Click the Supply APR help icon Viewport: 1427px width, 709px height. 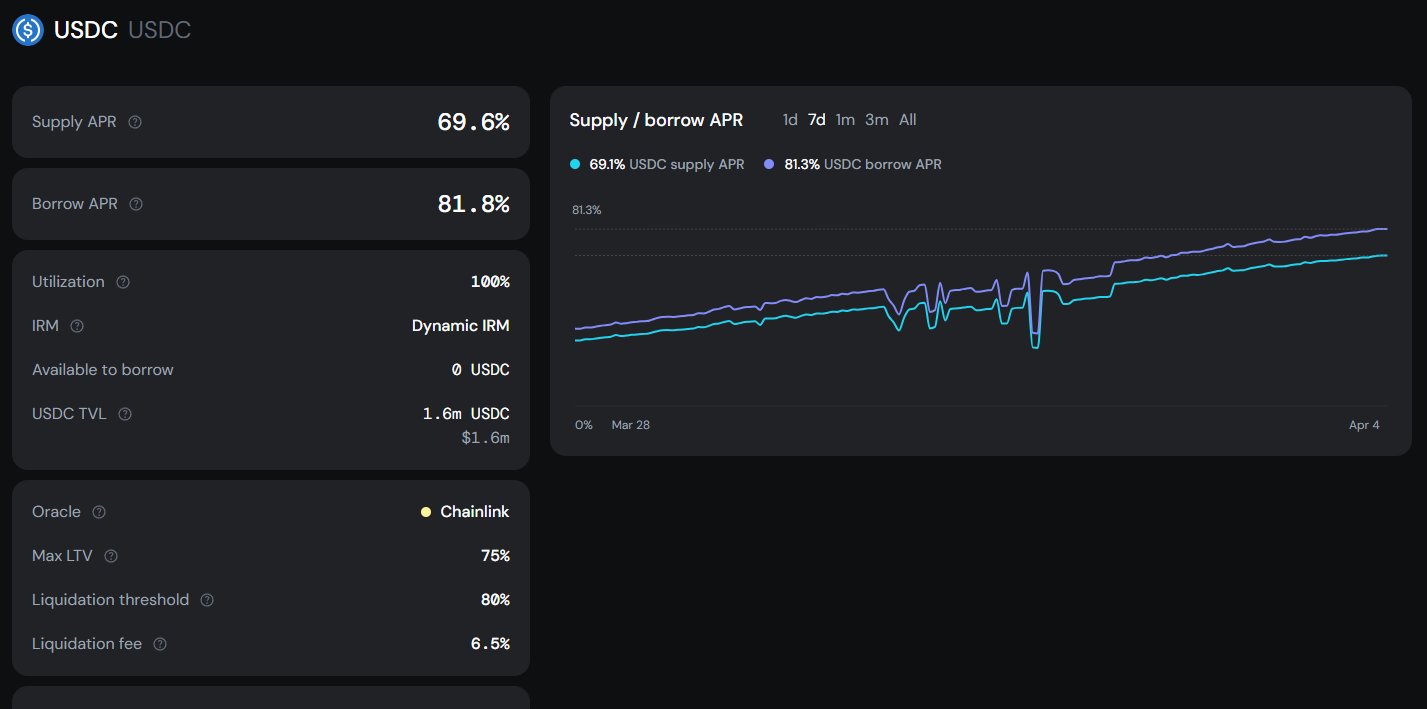tap(135, 122)
